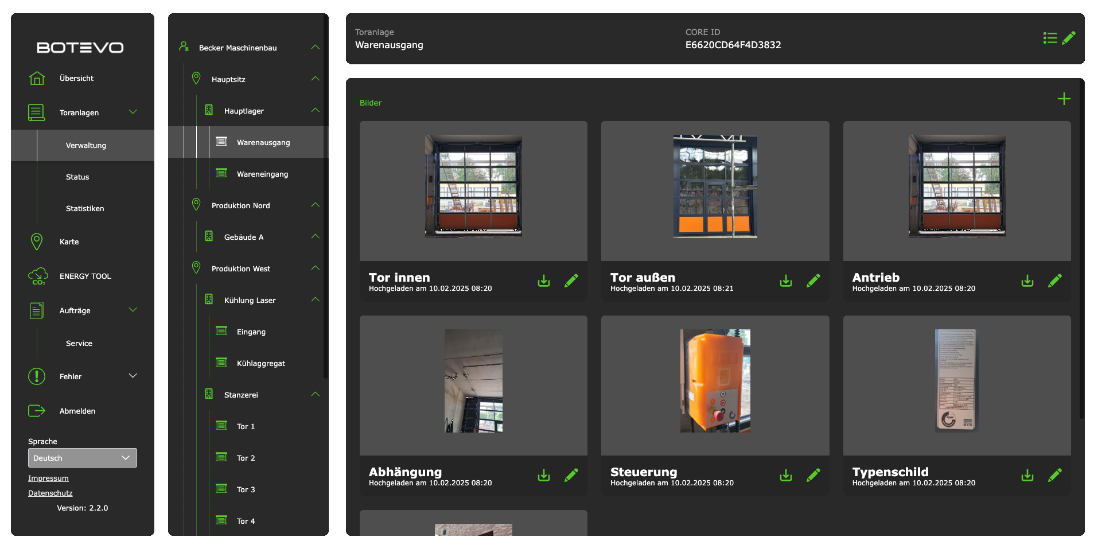Viewport: 1094px width, 545px height.
Task: Open the Steuerung image thumbnail
Action: click(715, 381)
